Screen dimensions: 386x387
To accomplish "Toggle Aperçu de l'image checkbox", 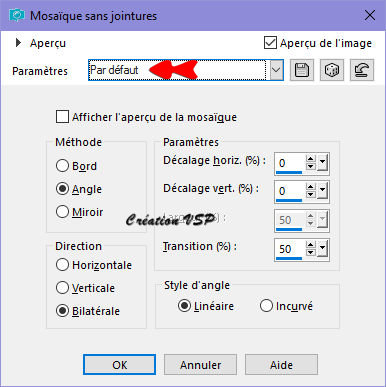I will point(270,43).
